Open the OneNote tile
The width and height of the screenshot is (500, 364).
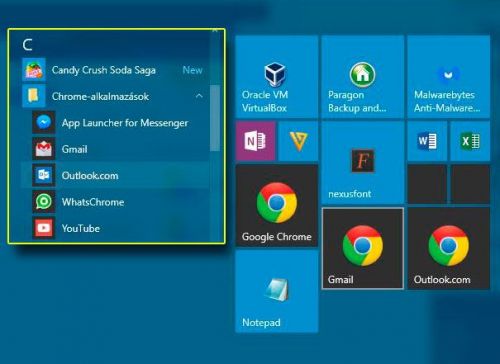pos(255,141)
